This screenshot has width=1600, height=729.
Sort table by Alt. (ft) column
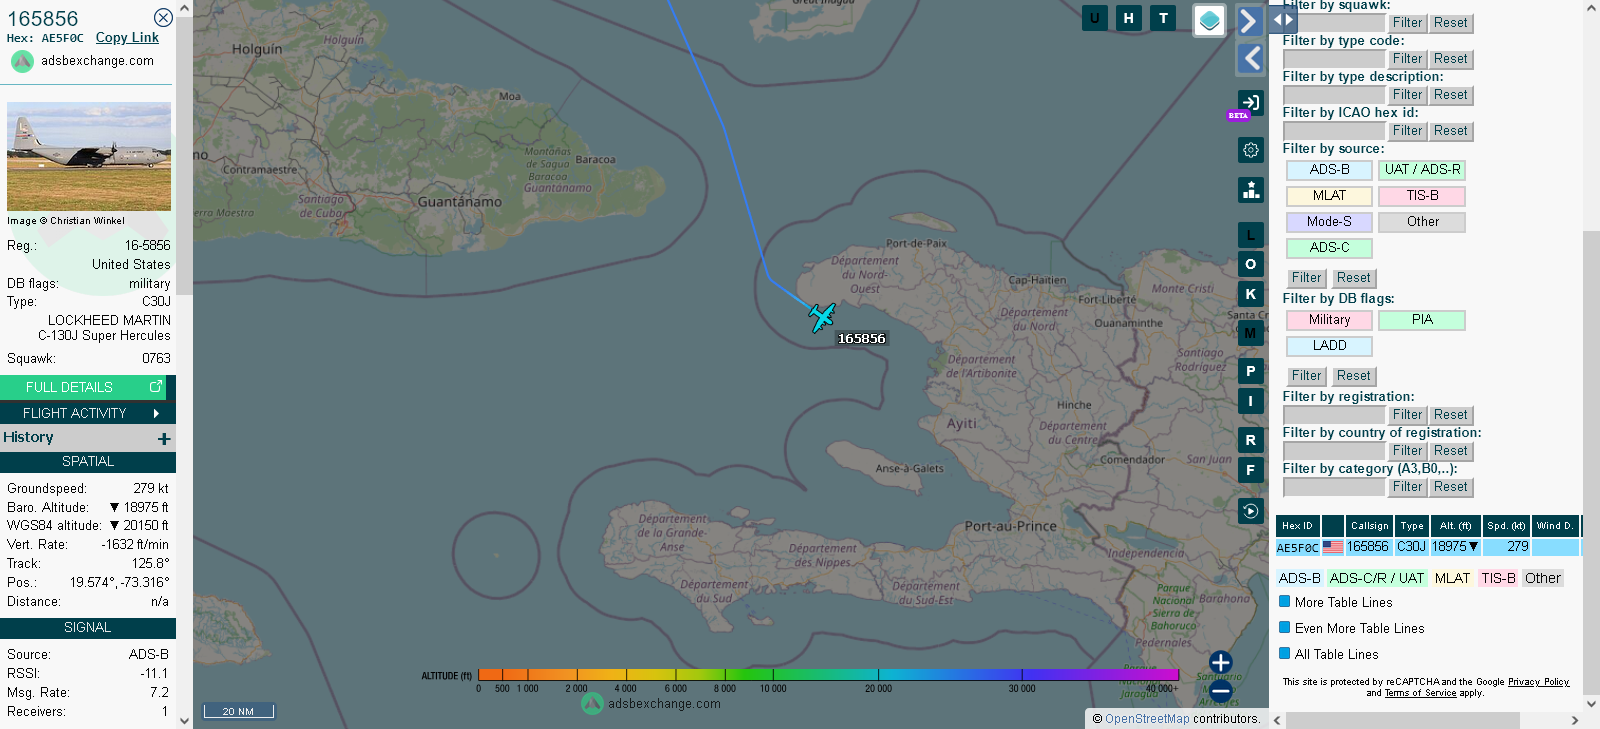pos(1455,526)
